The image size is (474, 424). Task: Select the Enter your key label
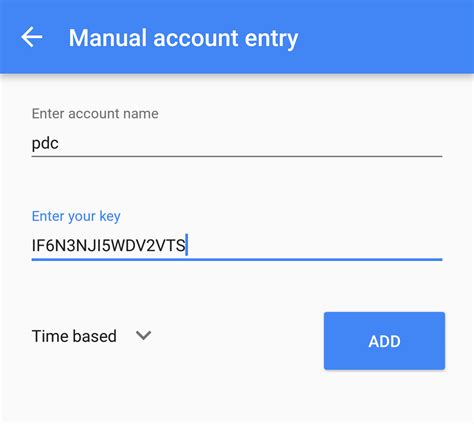[x=76, y=216]
